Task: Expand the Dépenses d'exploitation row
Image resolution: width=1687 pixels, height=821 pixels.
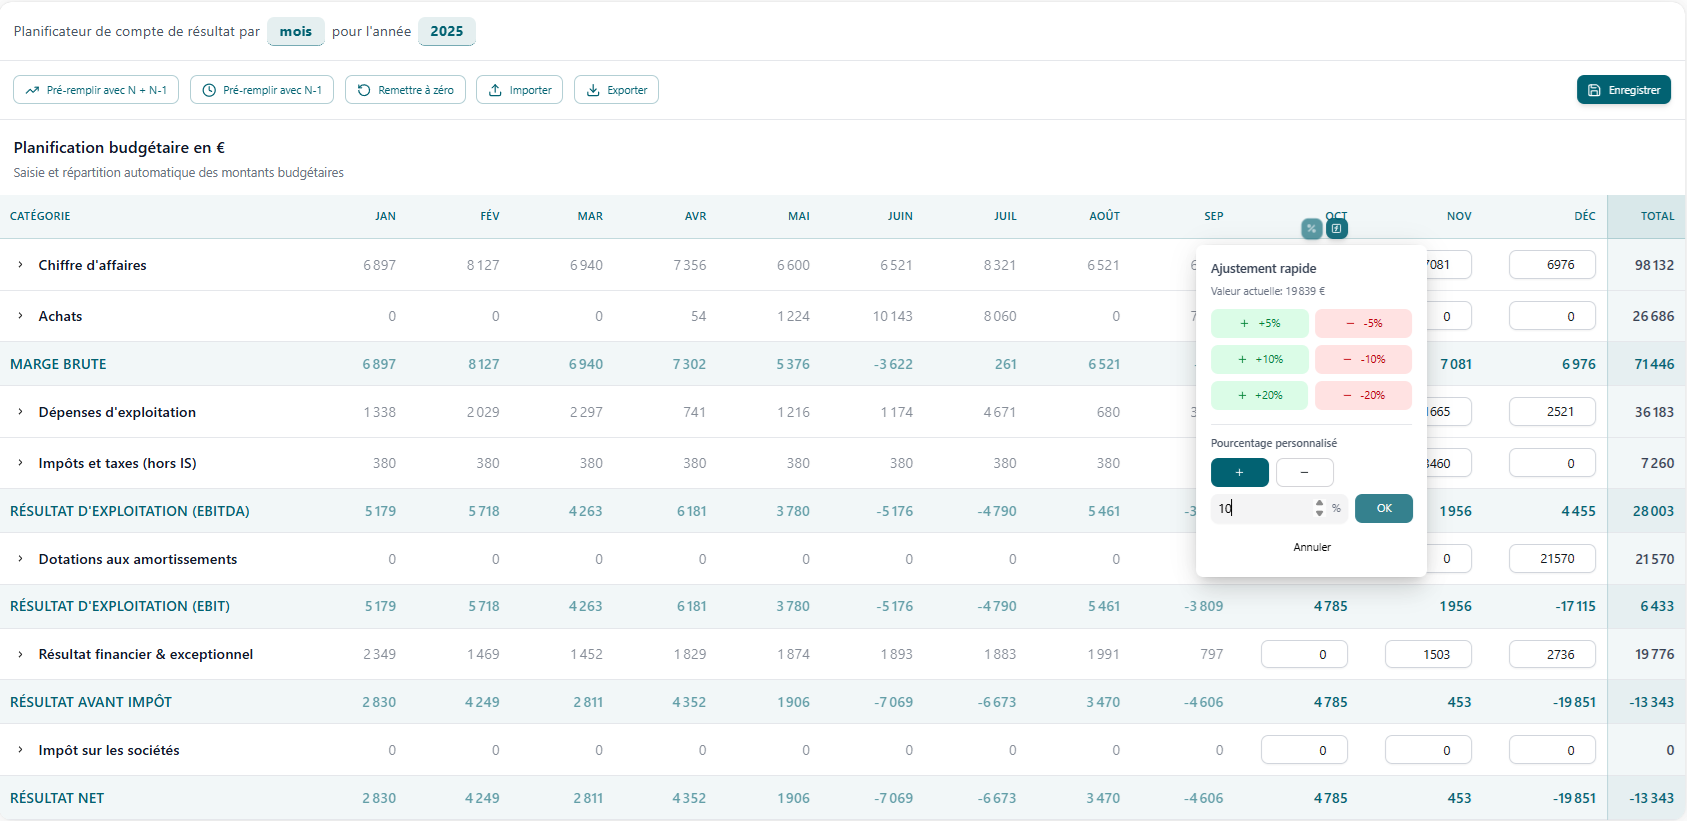Action: pyautogui.click(x=20, y=412)
